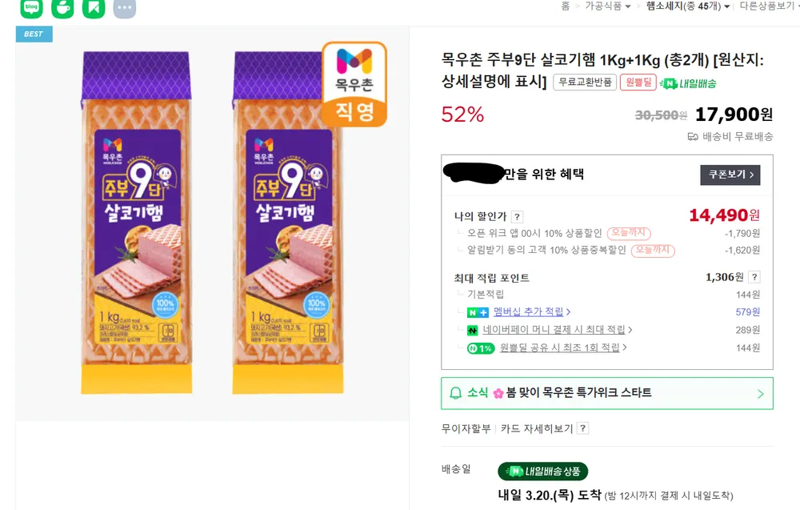Share via the green blog icon
This screenshot has height=510, width=800.
coord(32,7)
